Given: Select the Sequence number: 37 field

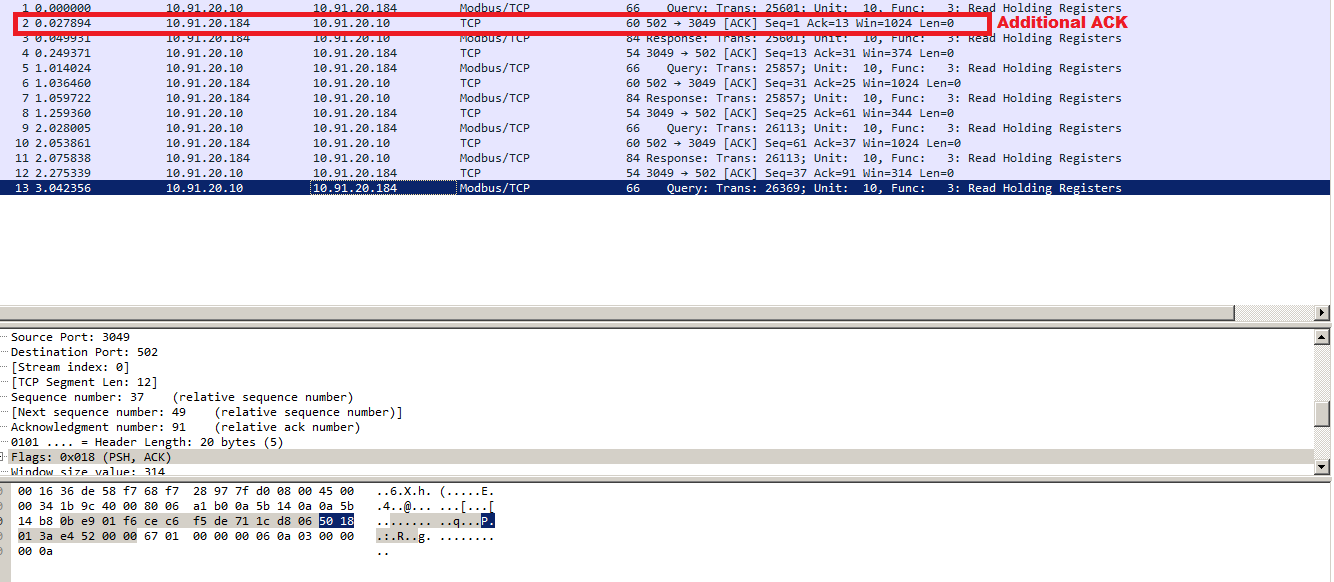Looking at the screenshot, I should 182,397.
